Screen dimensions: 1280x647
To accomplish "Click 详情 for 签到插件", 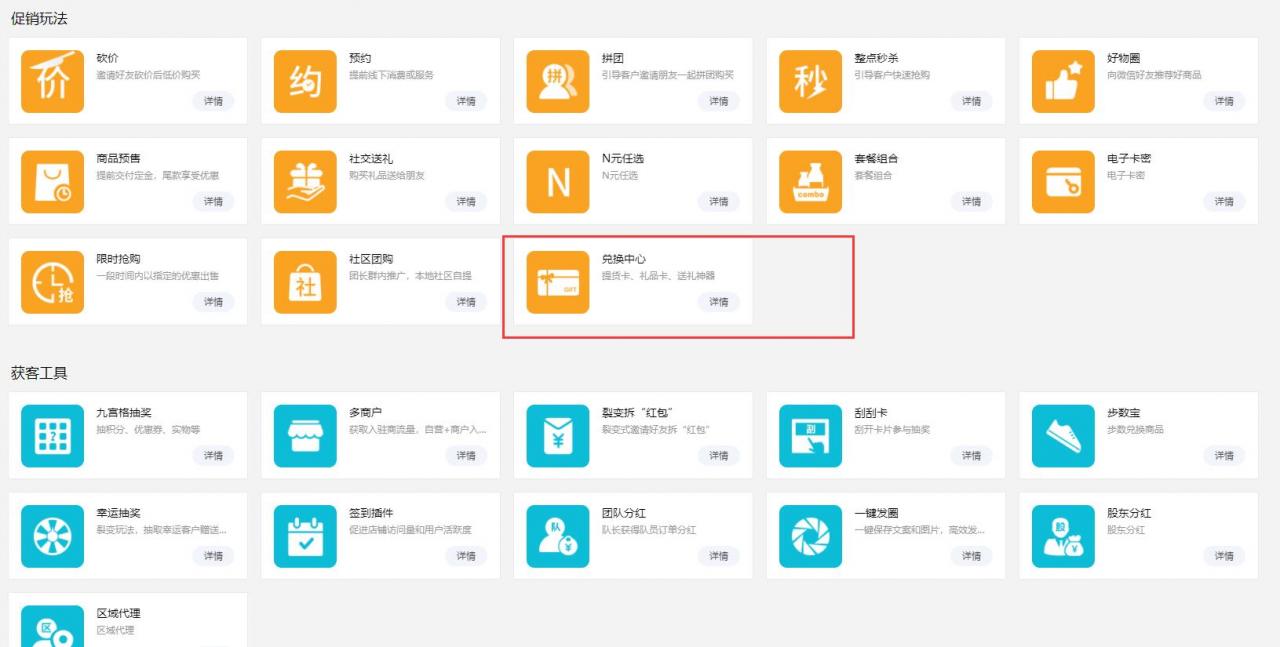I will pos(466,555).
